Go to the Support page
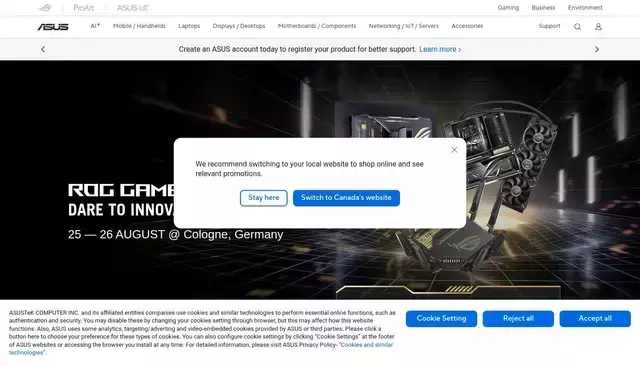The height and width of the screenshot is (366, 640). point(549,26)
